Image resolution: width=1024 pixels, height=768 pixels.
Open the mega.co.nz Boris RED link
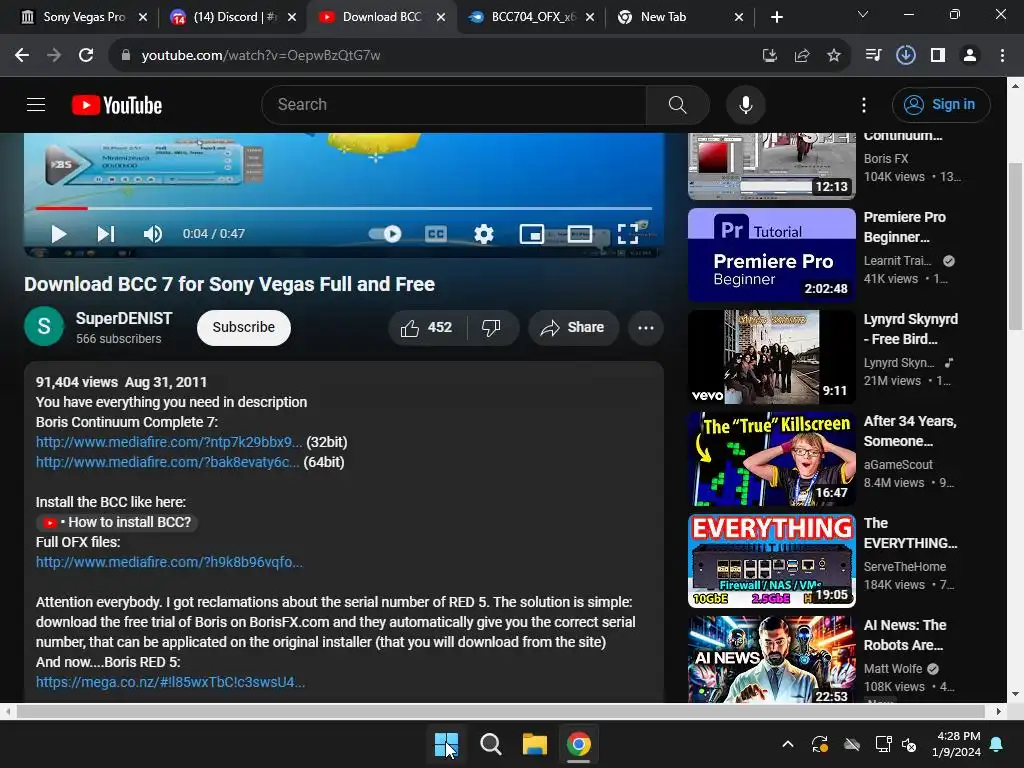(170, 682)
